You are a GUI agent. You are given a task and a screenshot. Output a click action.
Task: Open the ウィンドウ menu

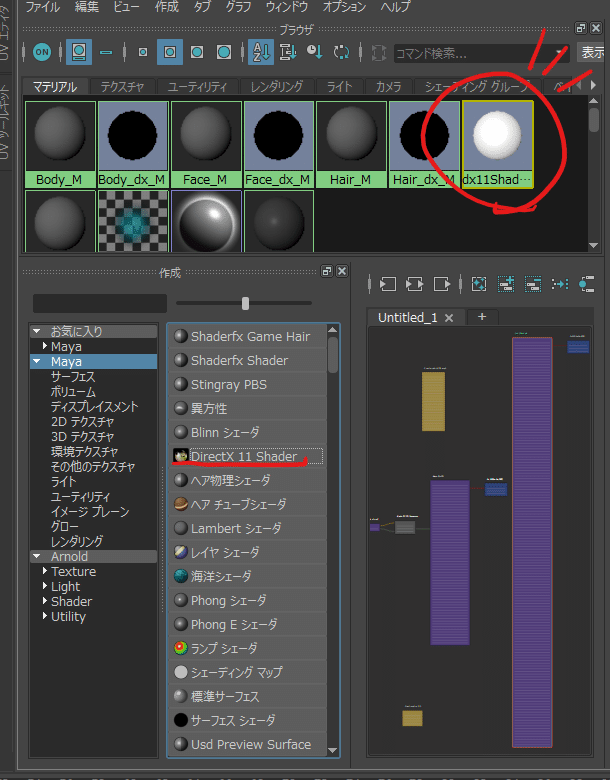click(x=287, y=6)
